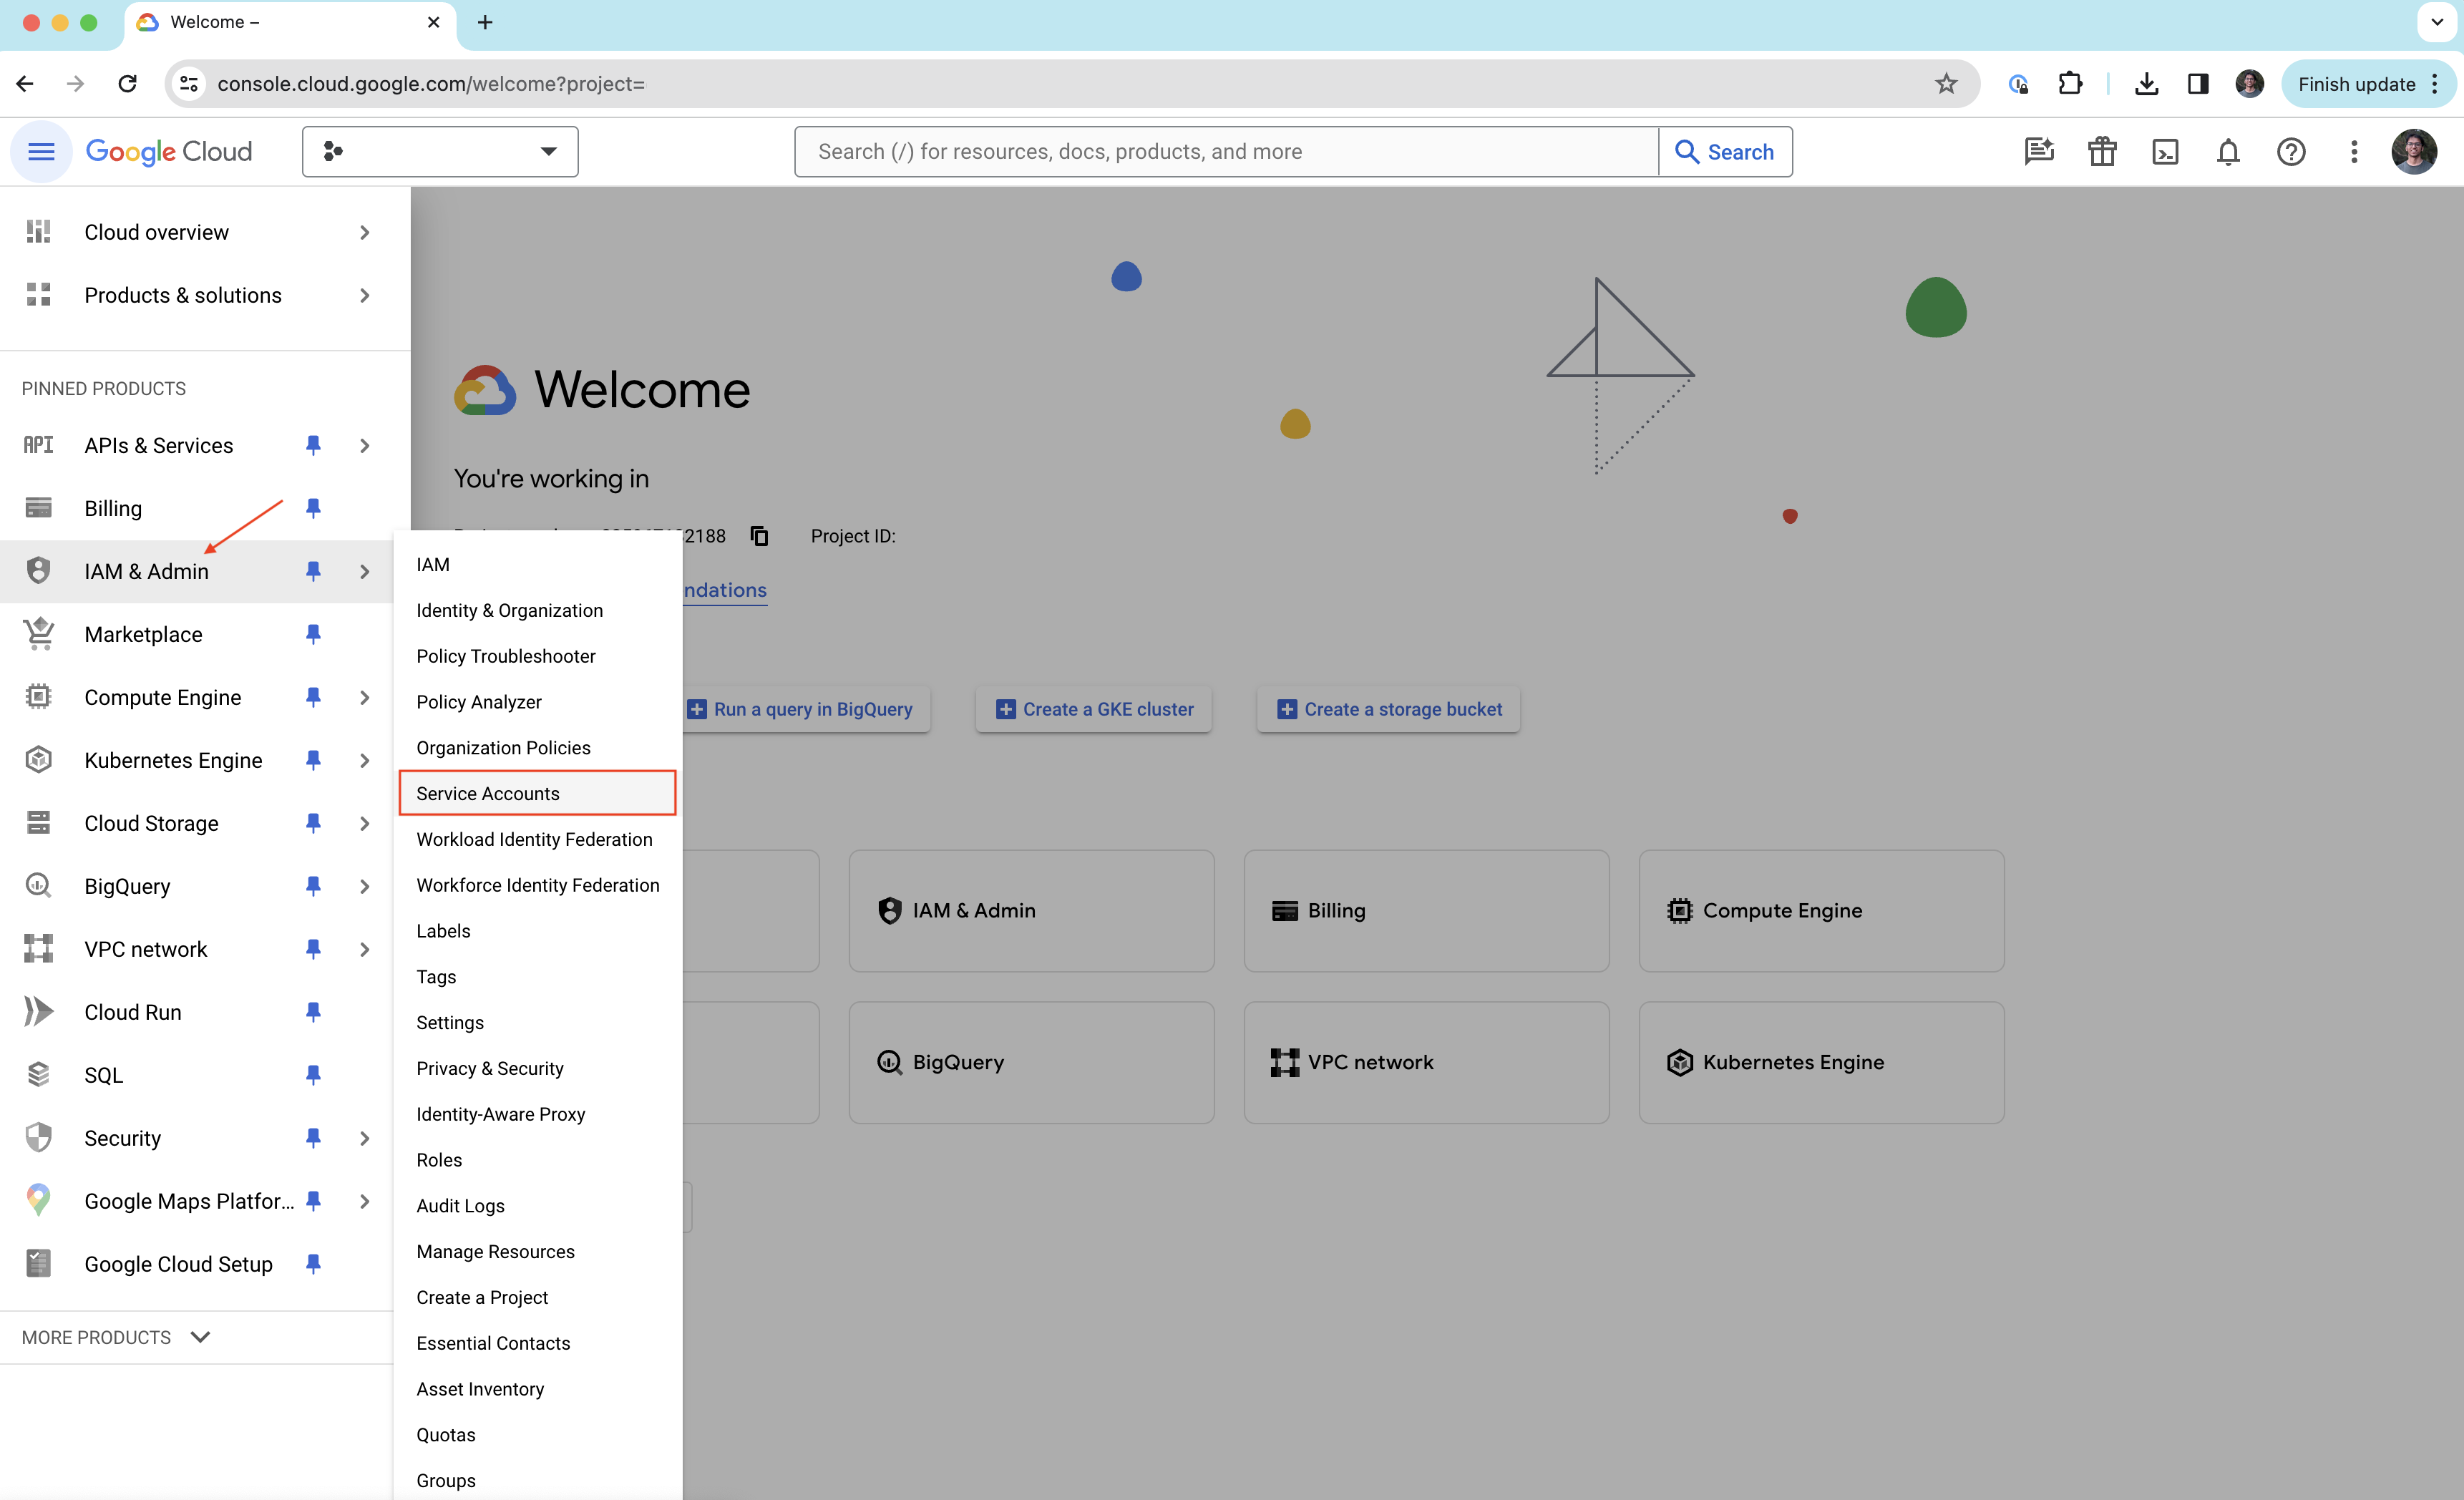Click the Google Cloud logo
Viewport: 2464px width, 1500px height.
[x=169, y=152]
